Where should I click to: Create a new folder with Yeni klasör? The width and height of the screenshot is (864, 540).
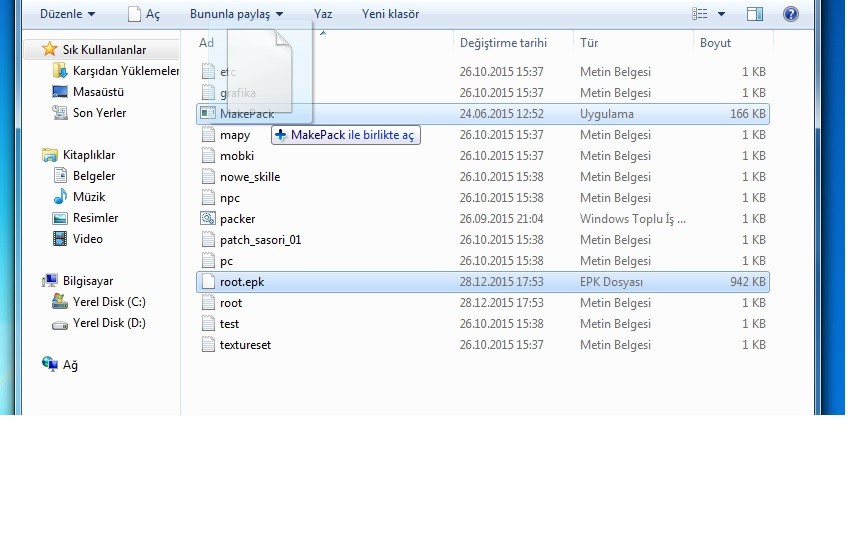coord(390,14)
